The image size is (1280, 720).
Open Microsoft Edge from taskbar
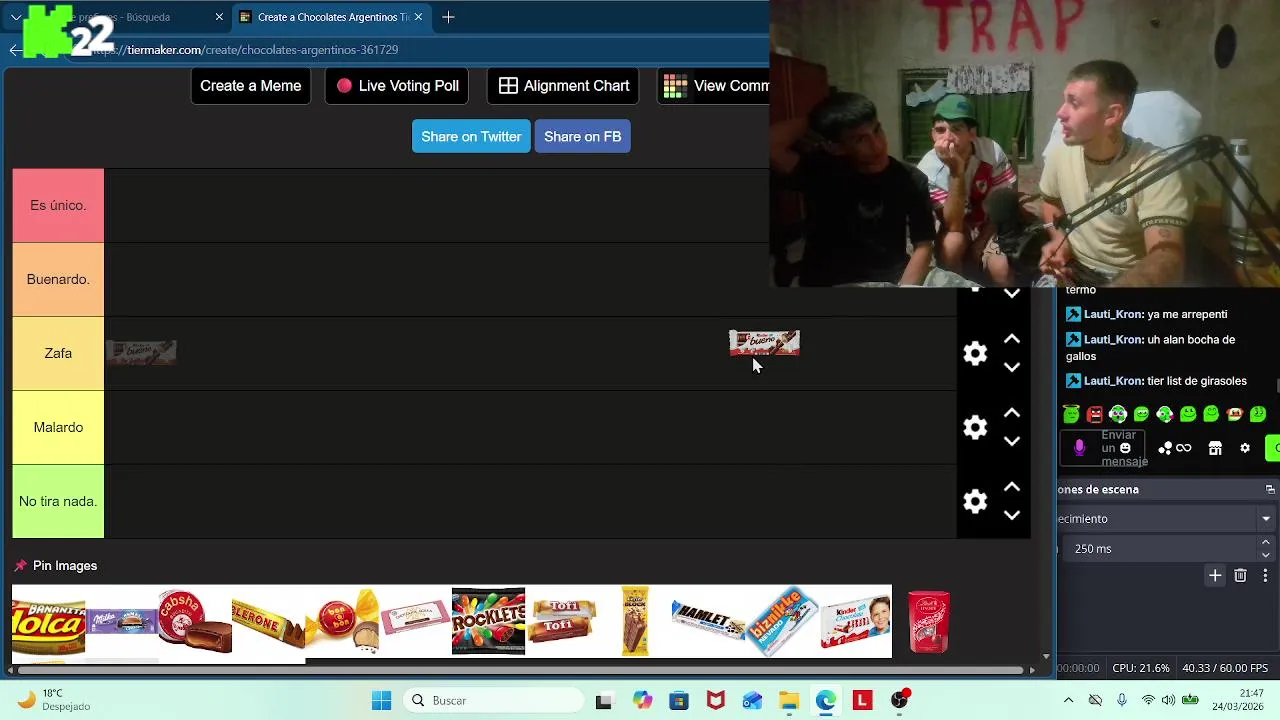pos(825,701)
